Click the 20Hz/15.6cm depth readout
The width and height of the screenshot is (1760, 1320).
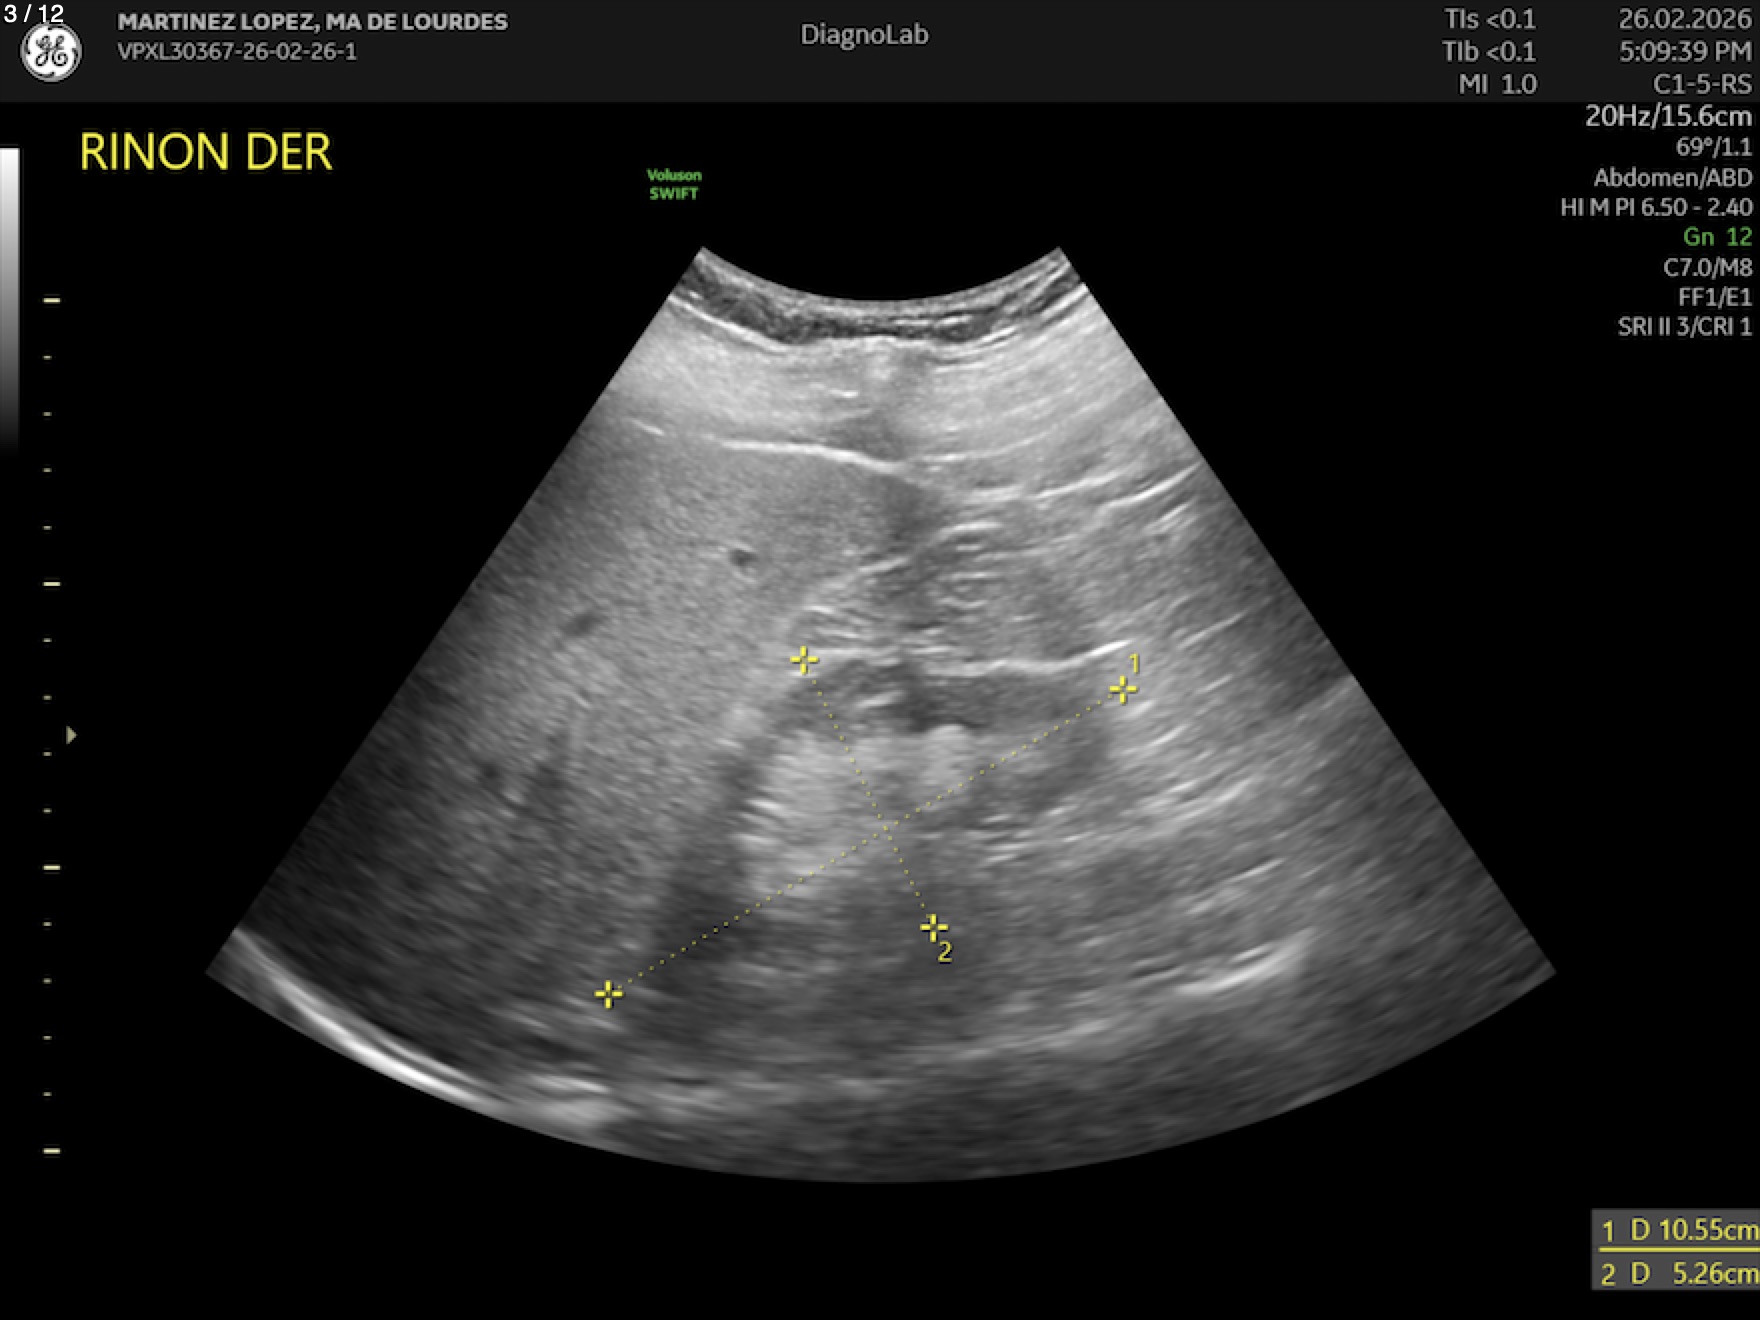click(x=1667, y=116)
